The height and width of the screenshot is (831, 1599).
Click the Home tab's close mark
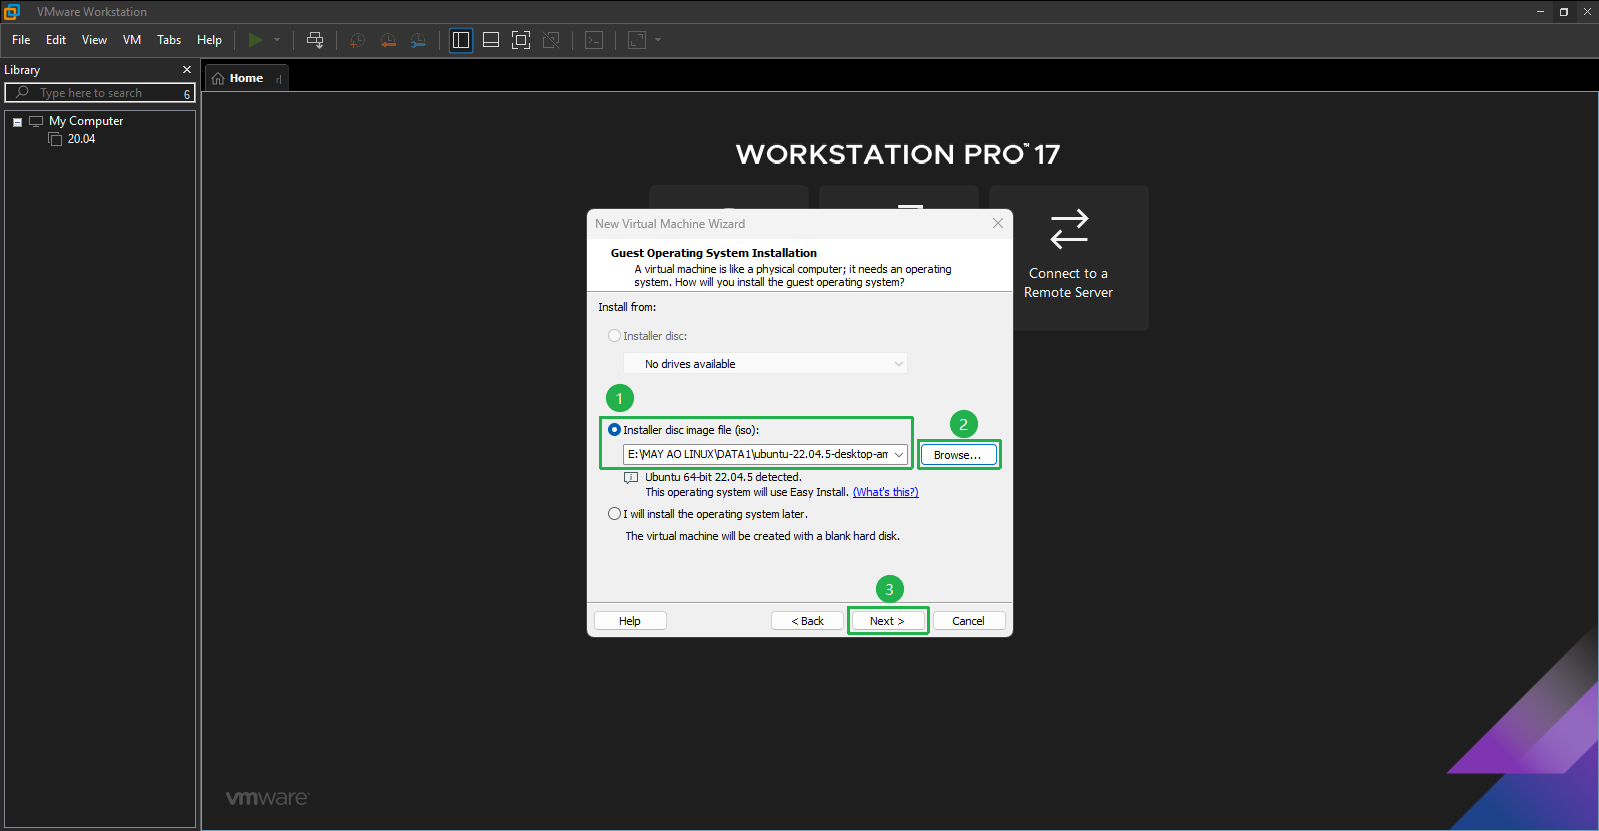click(x=279, y=79)
